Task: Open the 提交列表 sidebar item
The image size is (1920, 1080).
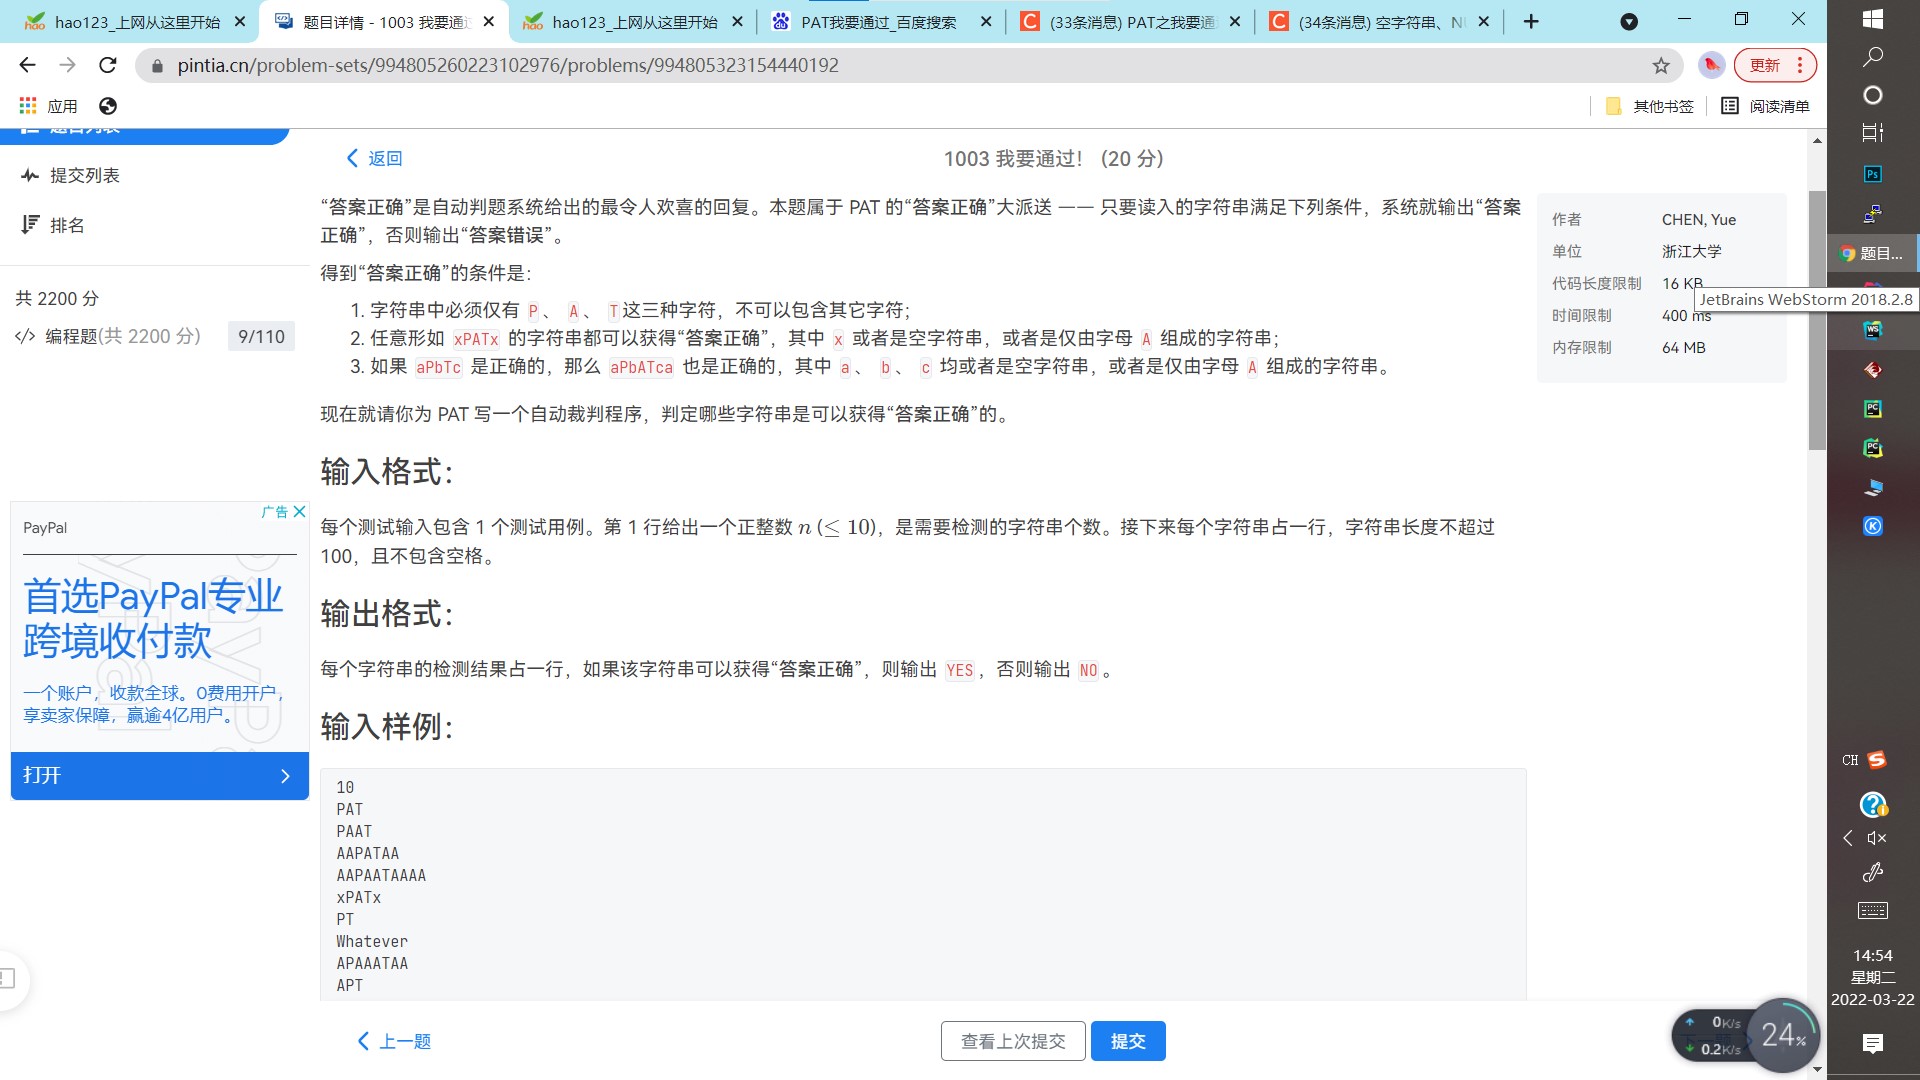Action: coord(84,175)
